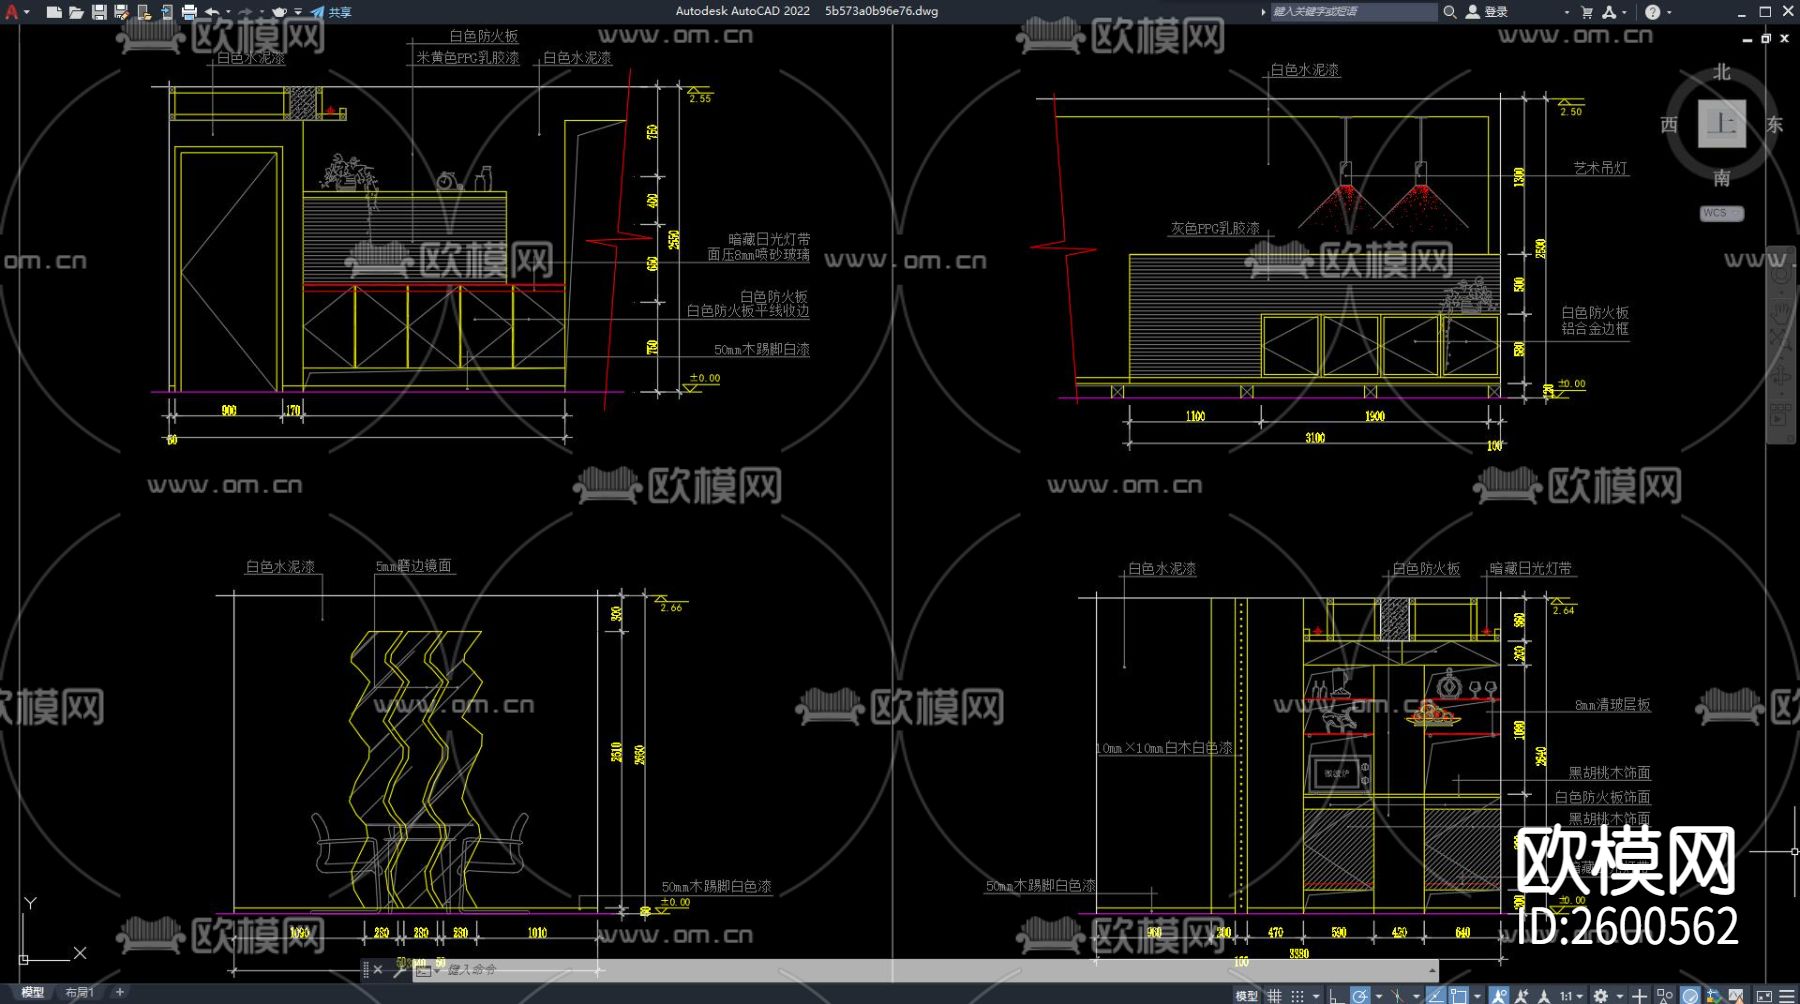Open a drawing file with the folder icon
1800x1004 pixels.
76,12
